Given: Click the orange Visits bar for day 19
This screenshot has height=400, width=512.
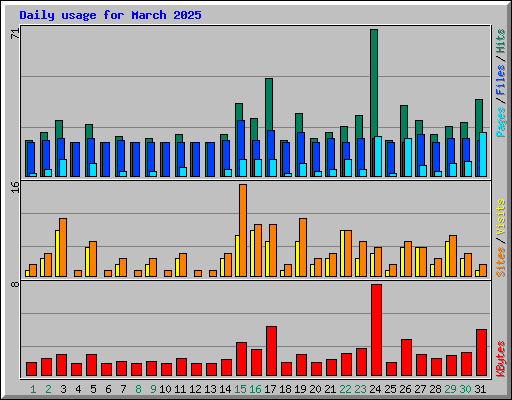Looking at the screenshot, I should pos(303,247).
